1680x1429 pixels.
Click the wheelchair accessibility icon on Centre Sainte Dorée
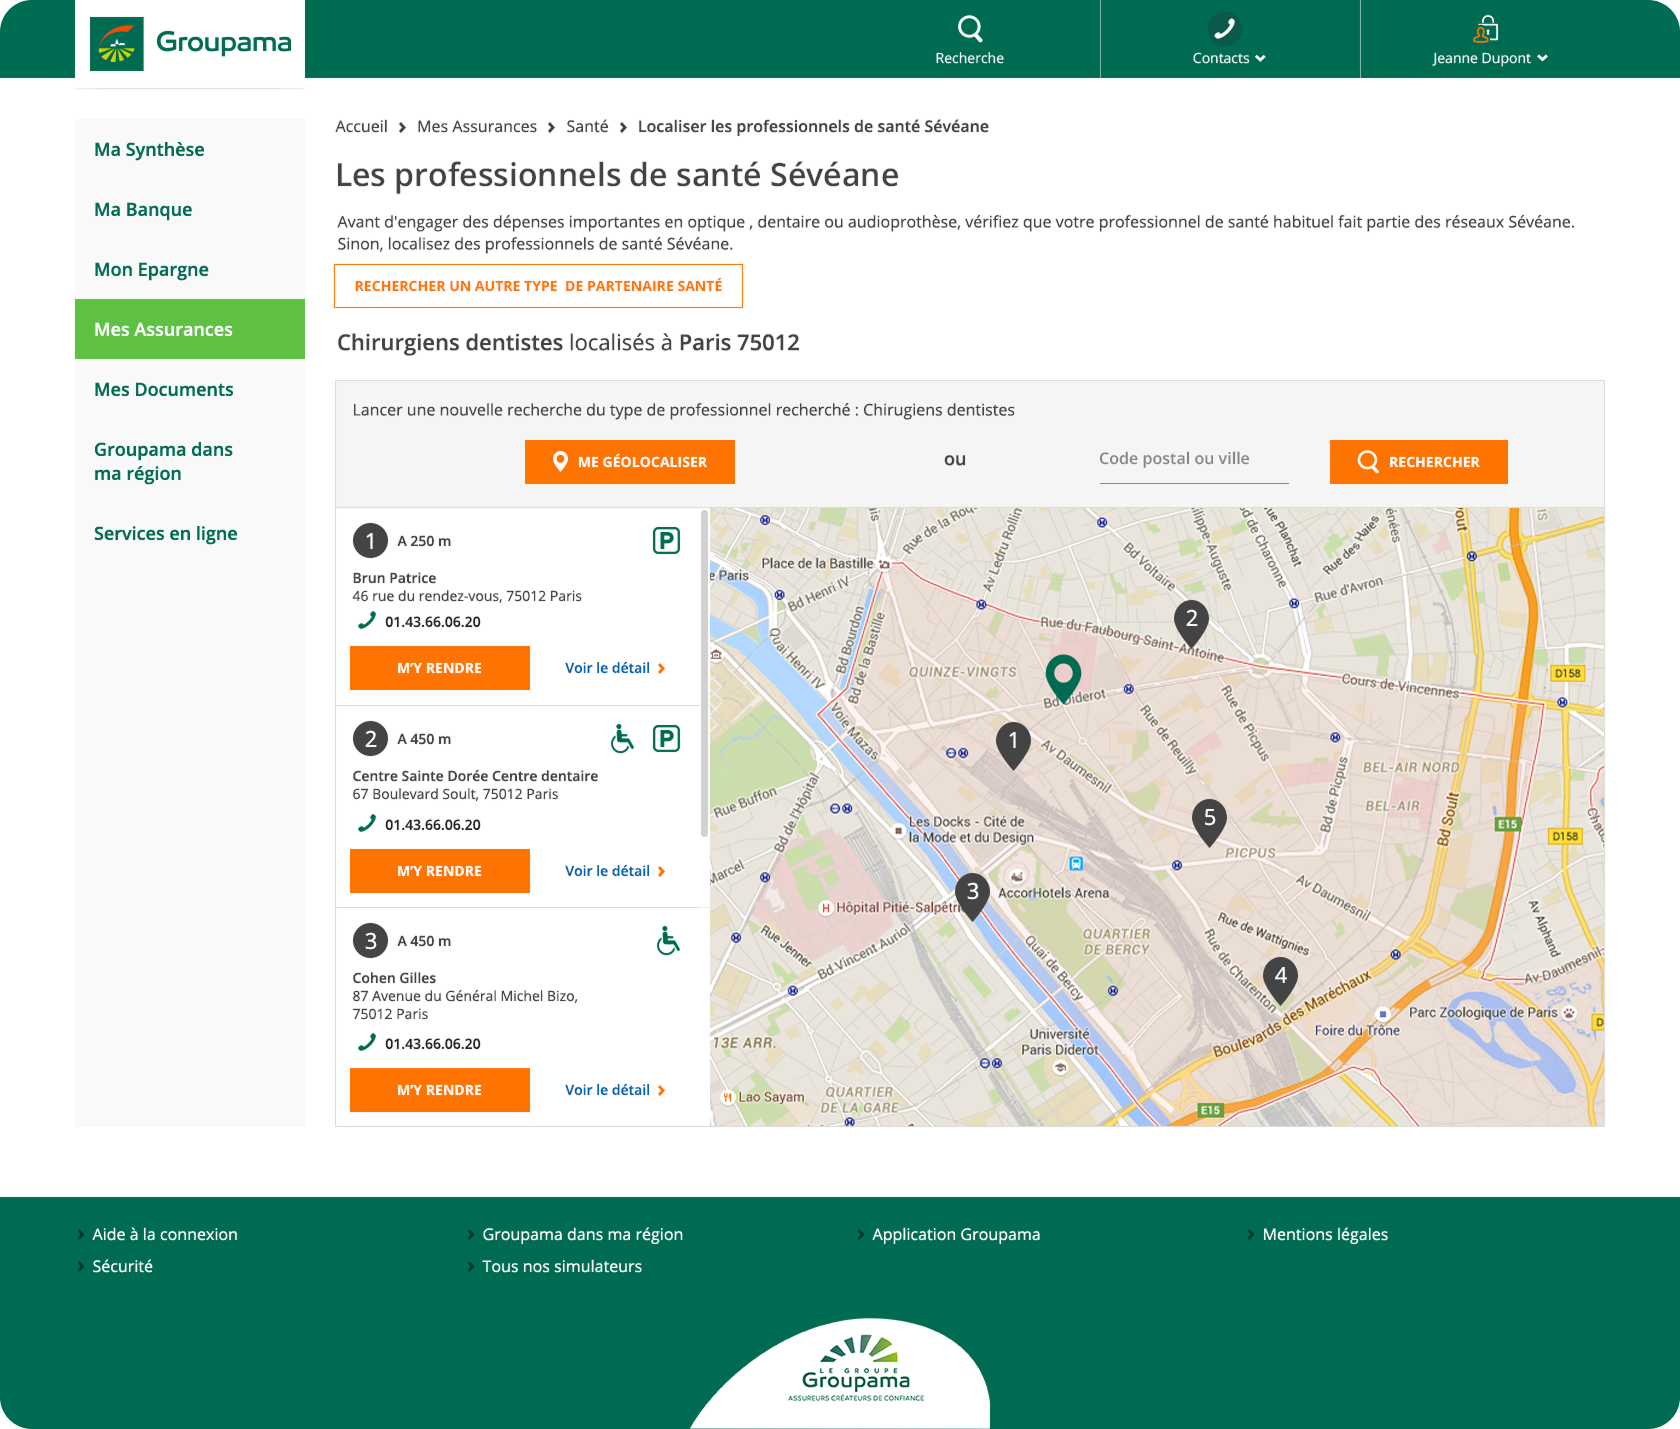(621, 738)
